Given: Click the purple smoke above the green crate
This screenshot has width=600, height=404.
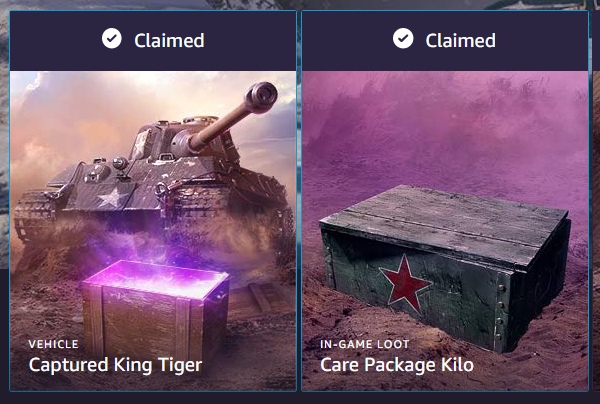Looking at the screenshot, I should tap(445, 126).
